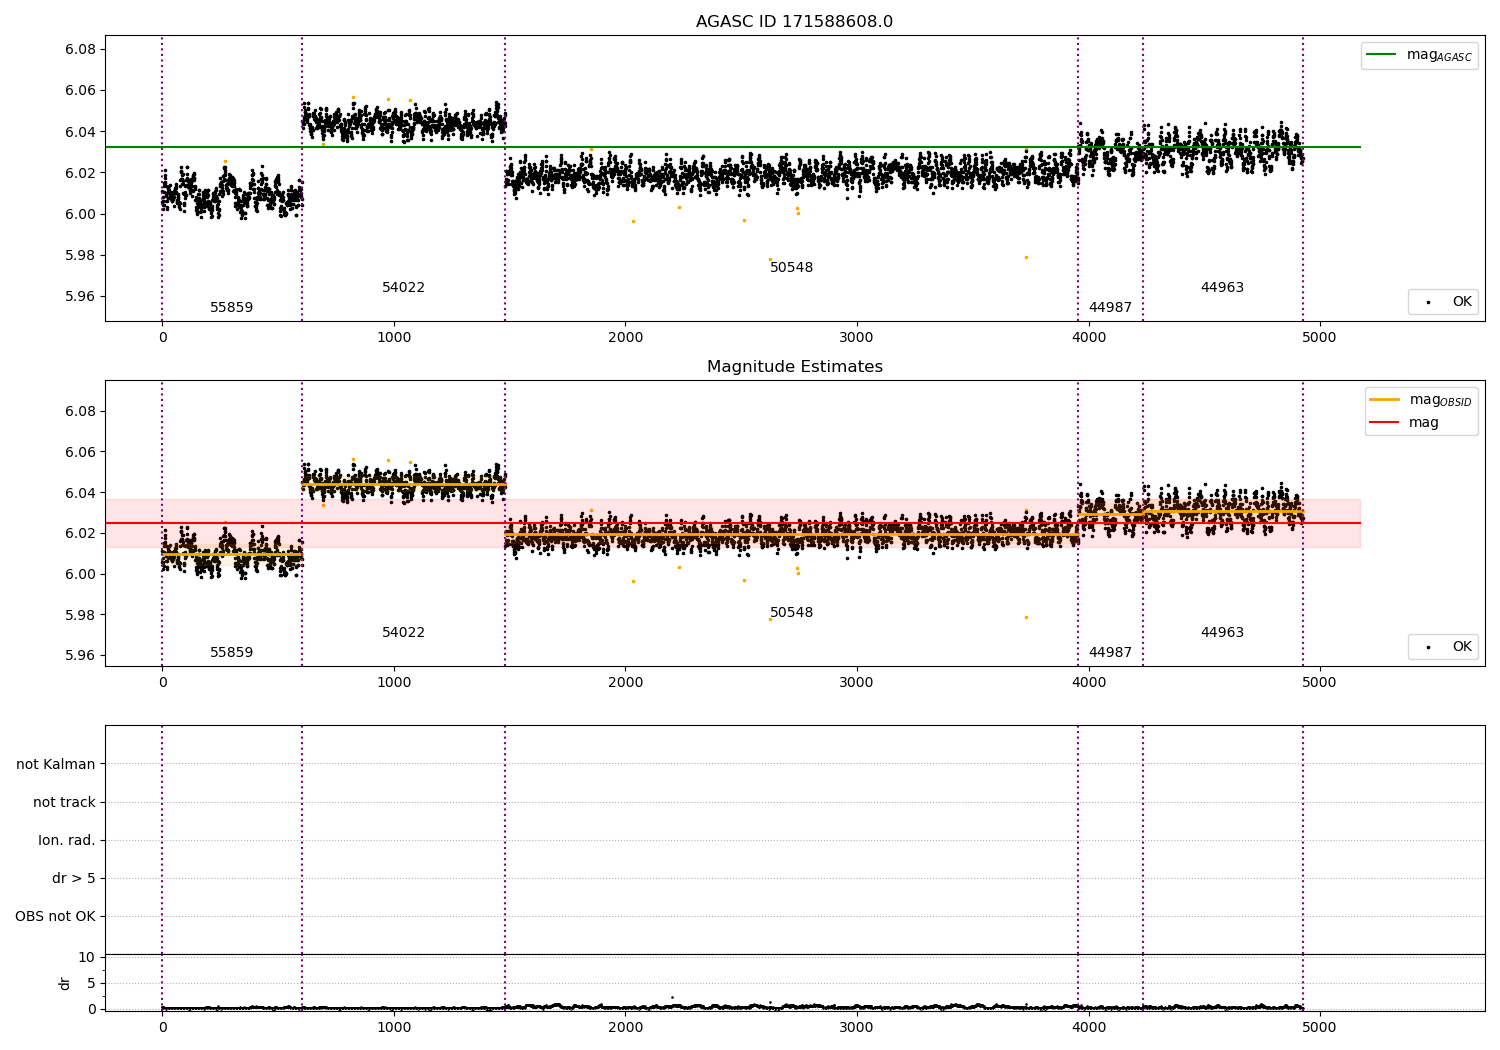Screen dimensions: 1500x1050
Task: Click the green line sample in mag AGASC legend
Action: click(x=1382, y=55)
